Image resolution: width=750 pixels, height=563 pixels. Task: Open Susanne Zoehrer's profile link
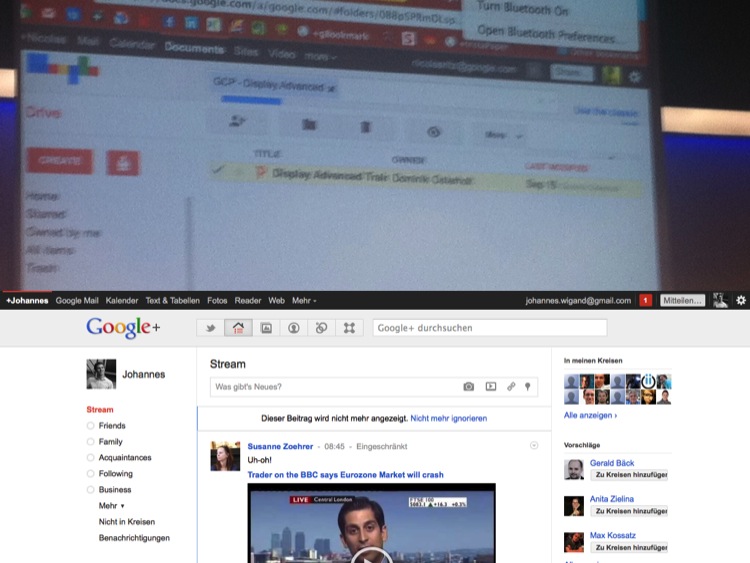coord(280,446)
